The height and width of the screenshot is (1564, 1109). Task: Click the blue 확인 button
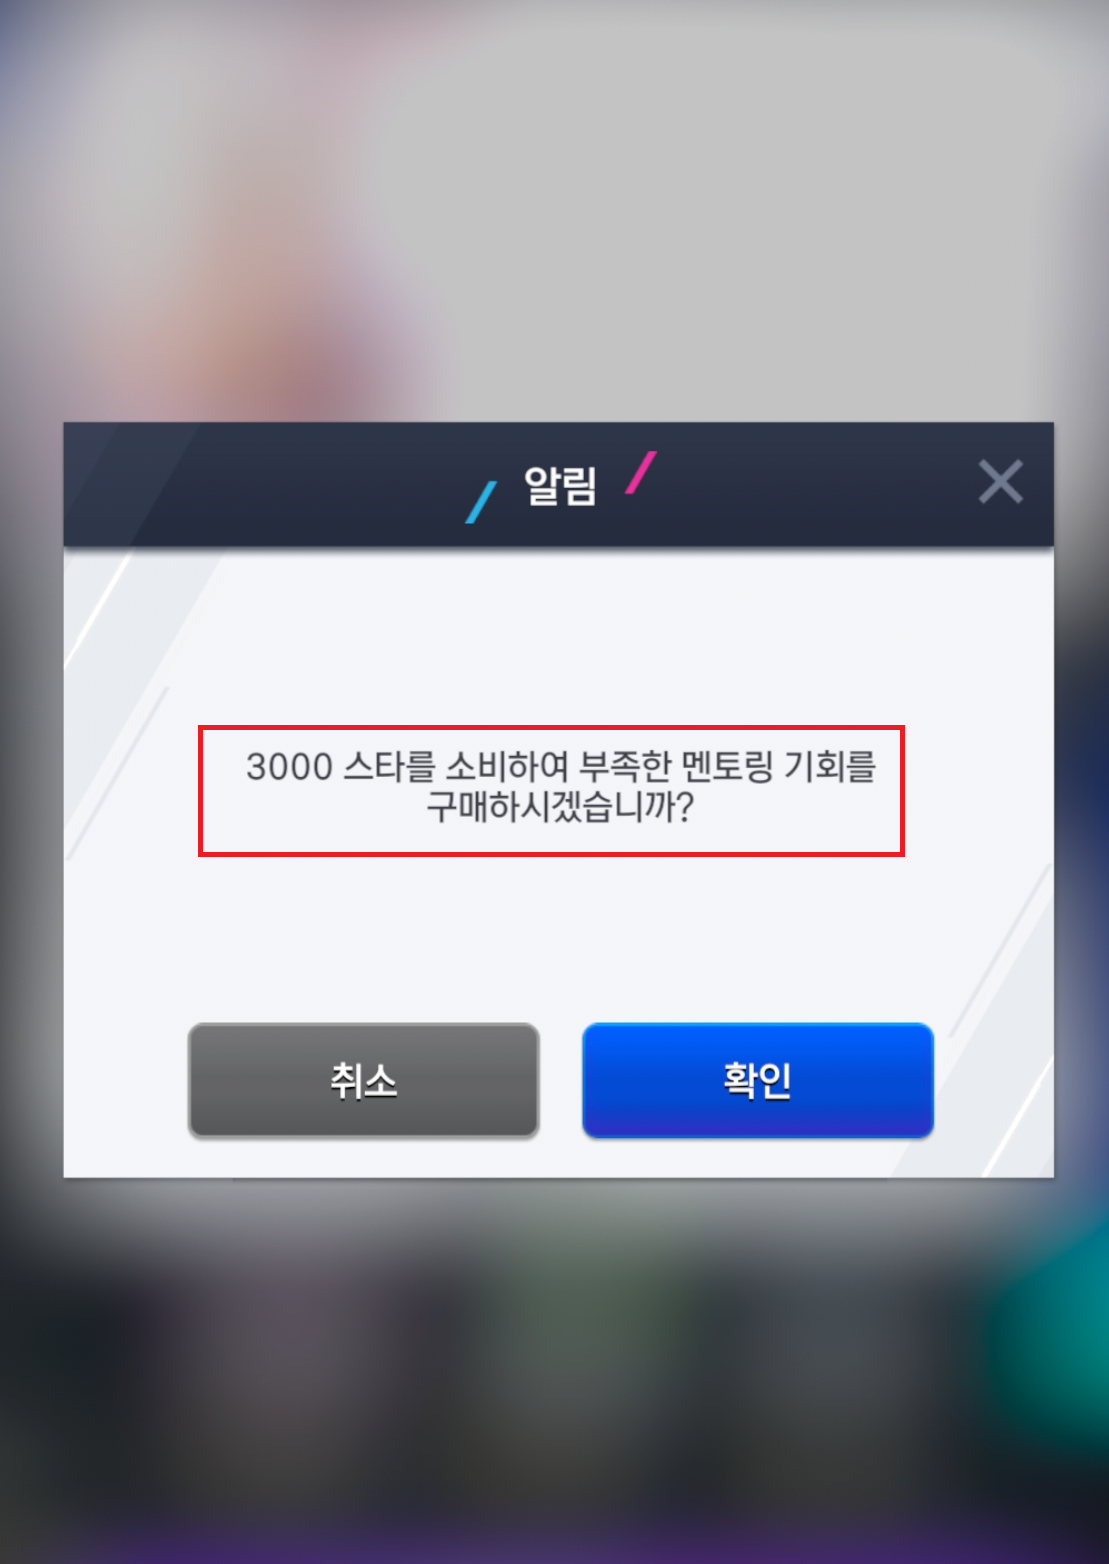tap(758, 1080)
